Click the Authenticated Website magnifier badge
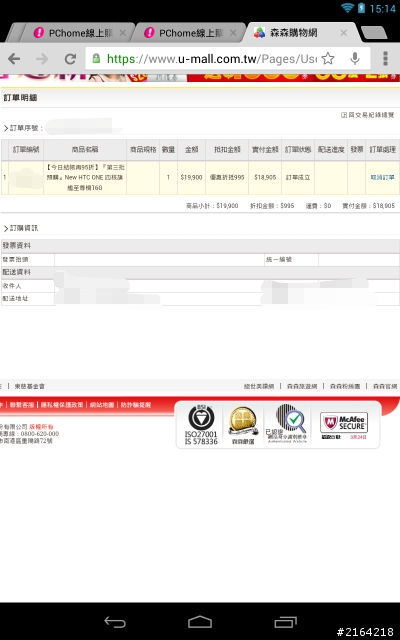 coord(287,424)
